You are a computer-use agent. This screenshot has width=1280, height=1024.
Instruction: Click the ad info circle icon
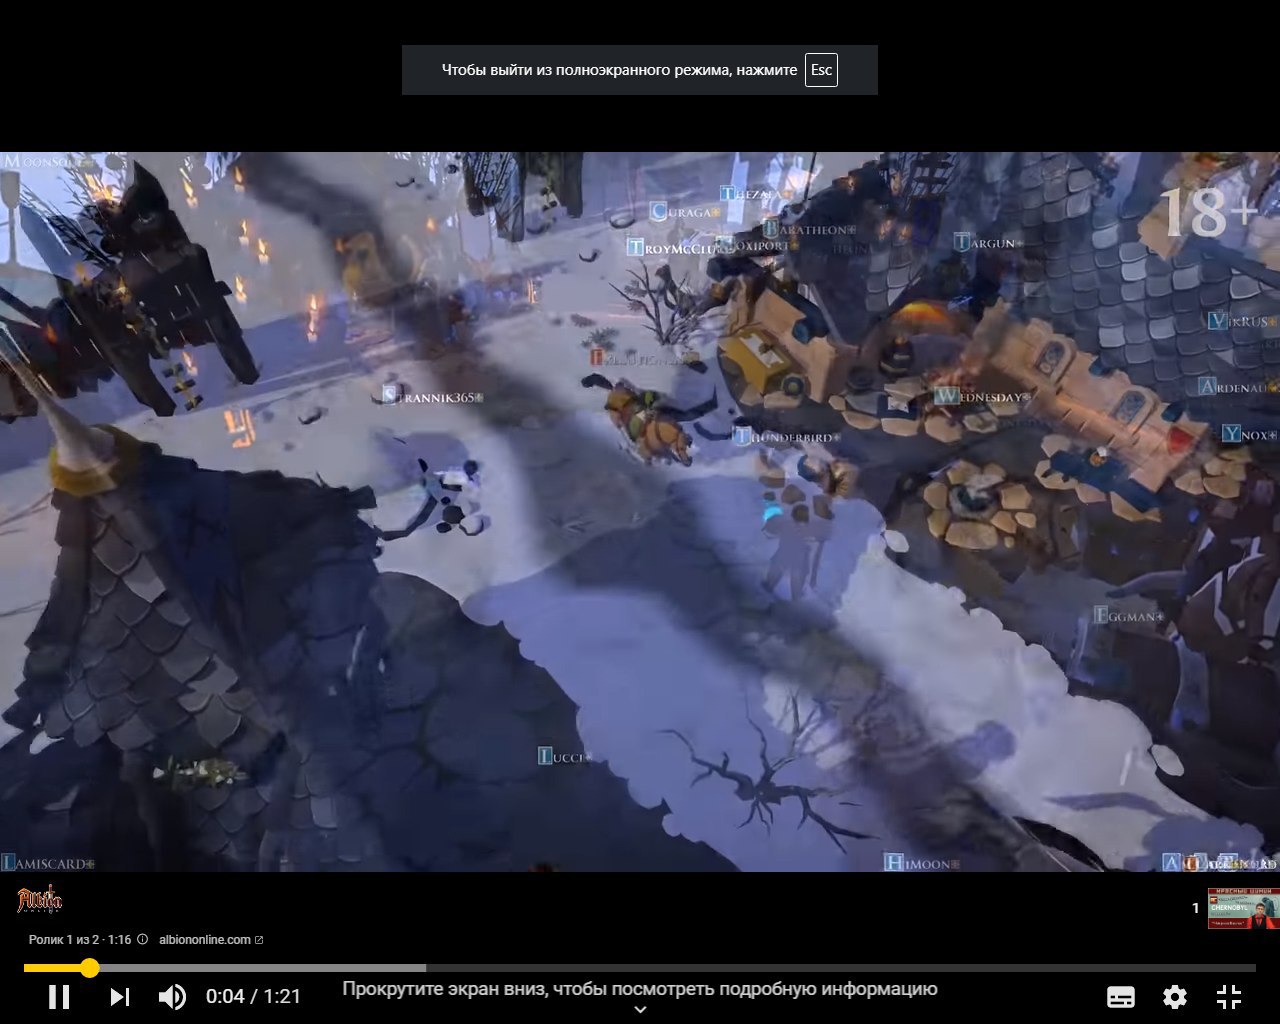(x=142, y=939)
